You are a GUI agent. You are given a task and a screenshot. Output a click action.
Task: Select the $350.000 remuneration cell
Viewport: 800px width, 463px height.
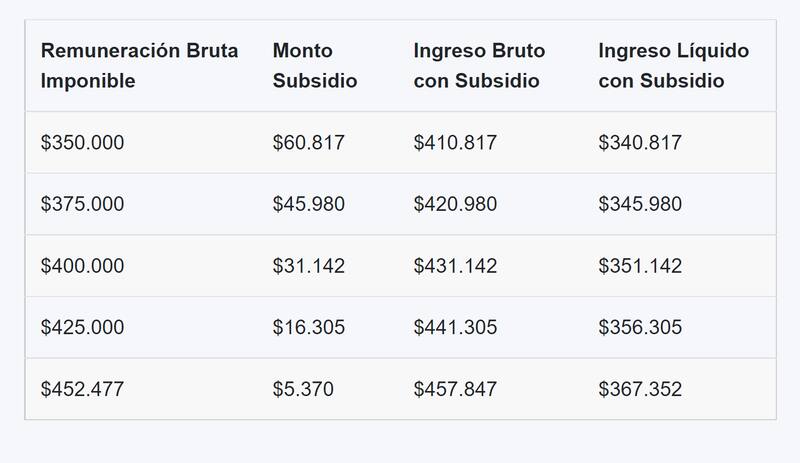pyautogui.click(x=82, y=143)
